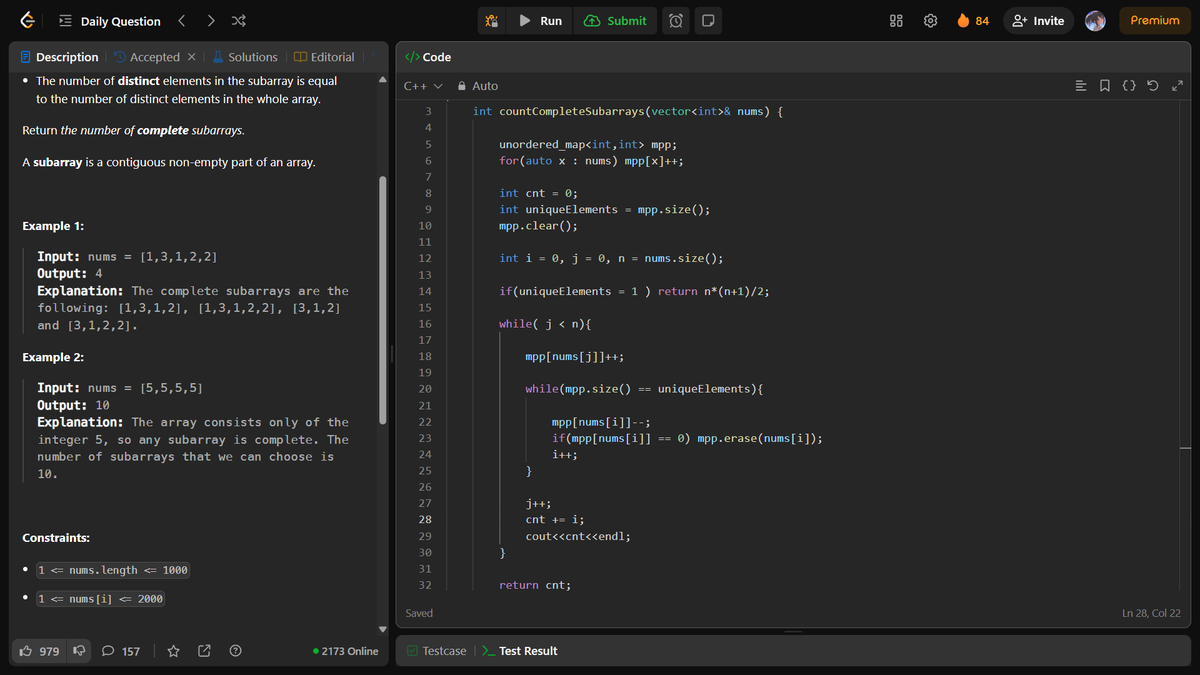
Task: Click the 'Example 2:' heading
Action: [x=53, y=357]
